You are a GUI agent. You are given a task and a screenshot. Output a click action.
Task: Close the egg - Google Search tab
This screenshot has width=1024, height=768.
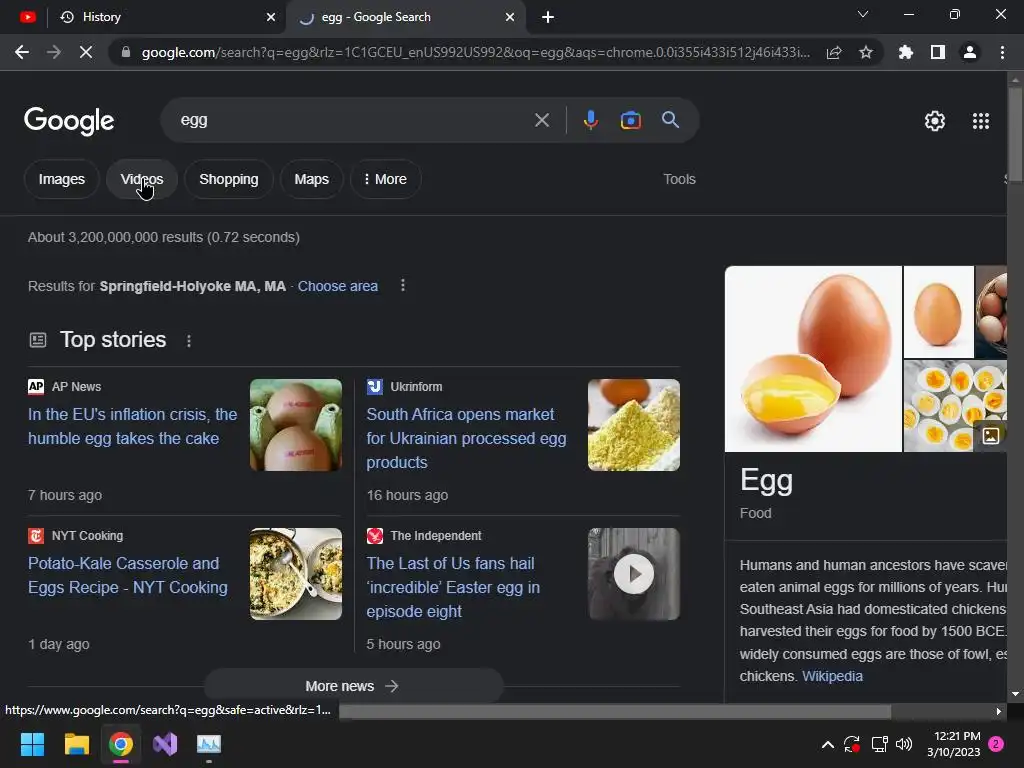tap(510, 17)
